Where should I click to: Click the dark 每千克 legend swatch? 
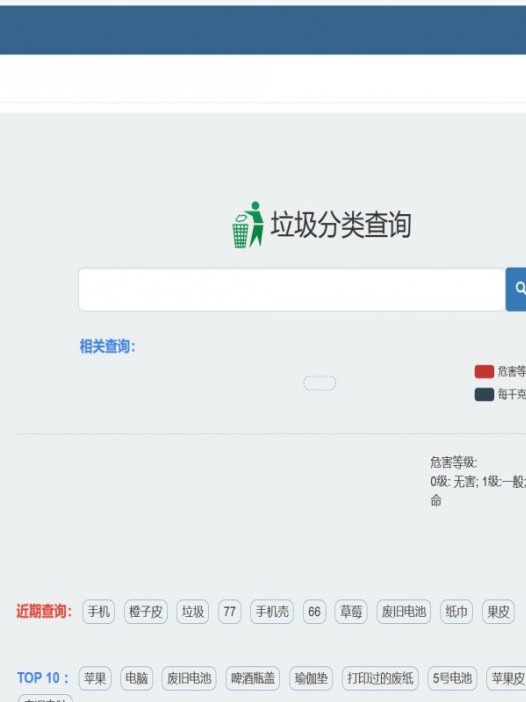click(x=484, y=394)
